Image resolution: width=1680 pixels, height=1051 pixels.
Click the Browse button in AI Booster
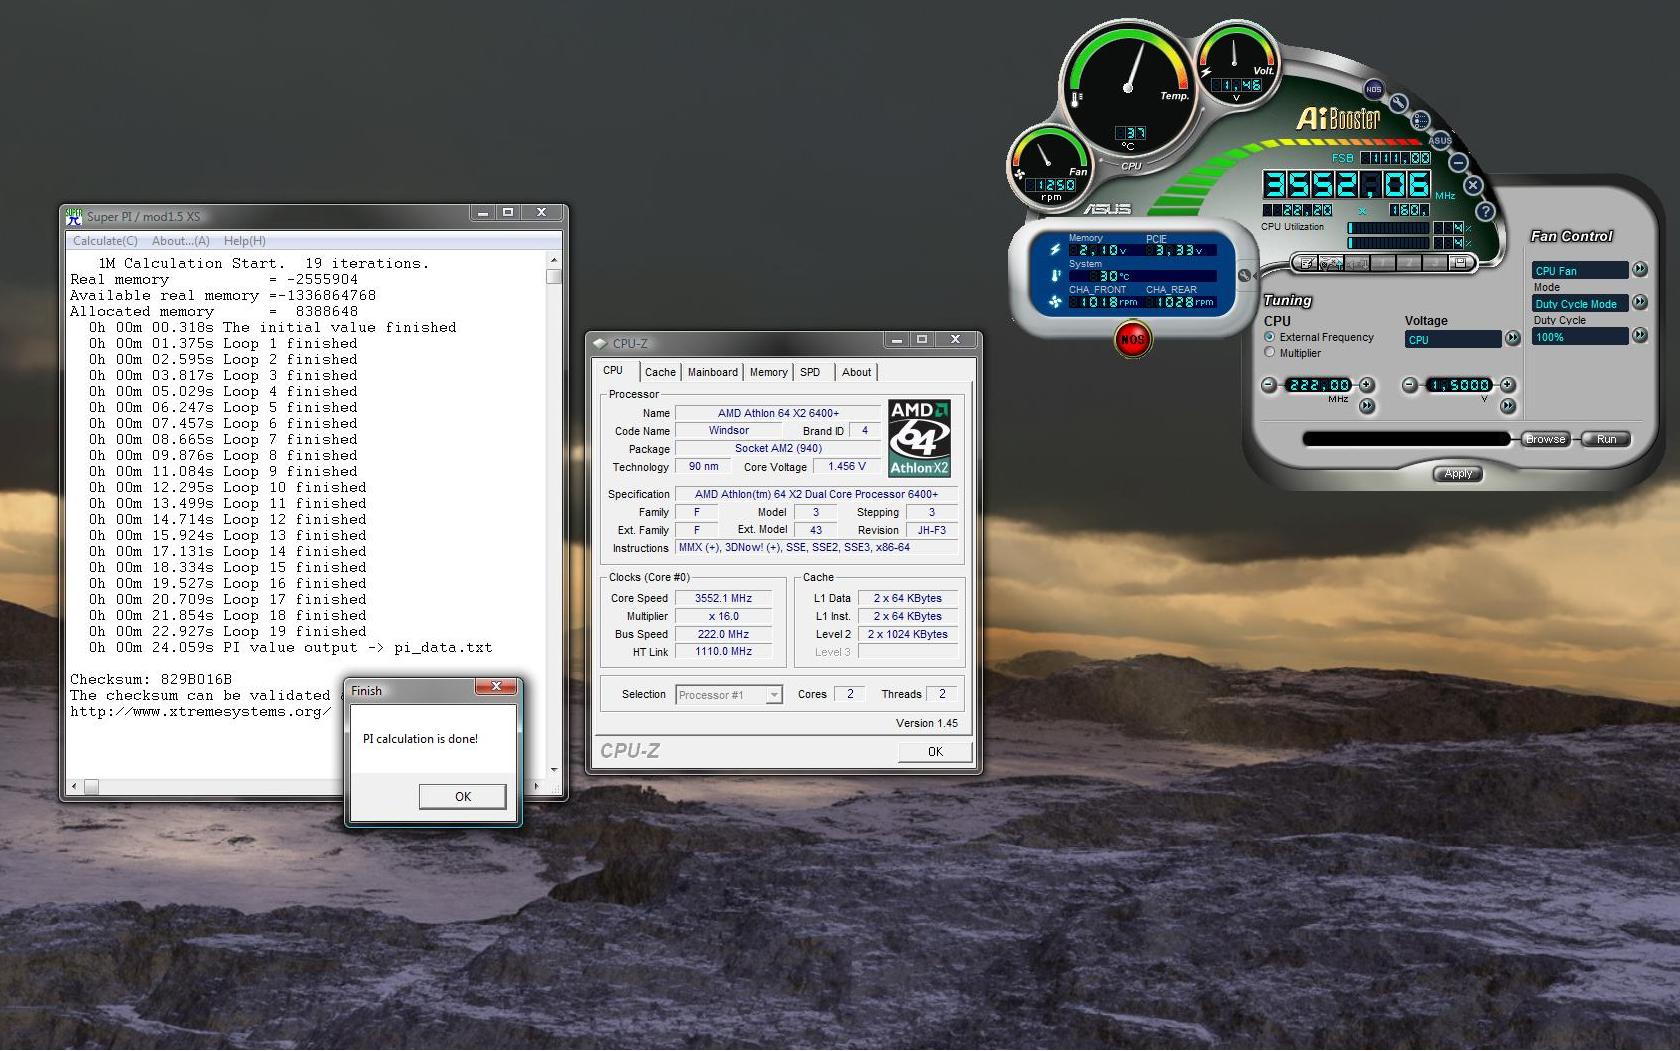pos(1546,439)
